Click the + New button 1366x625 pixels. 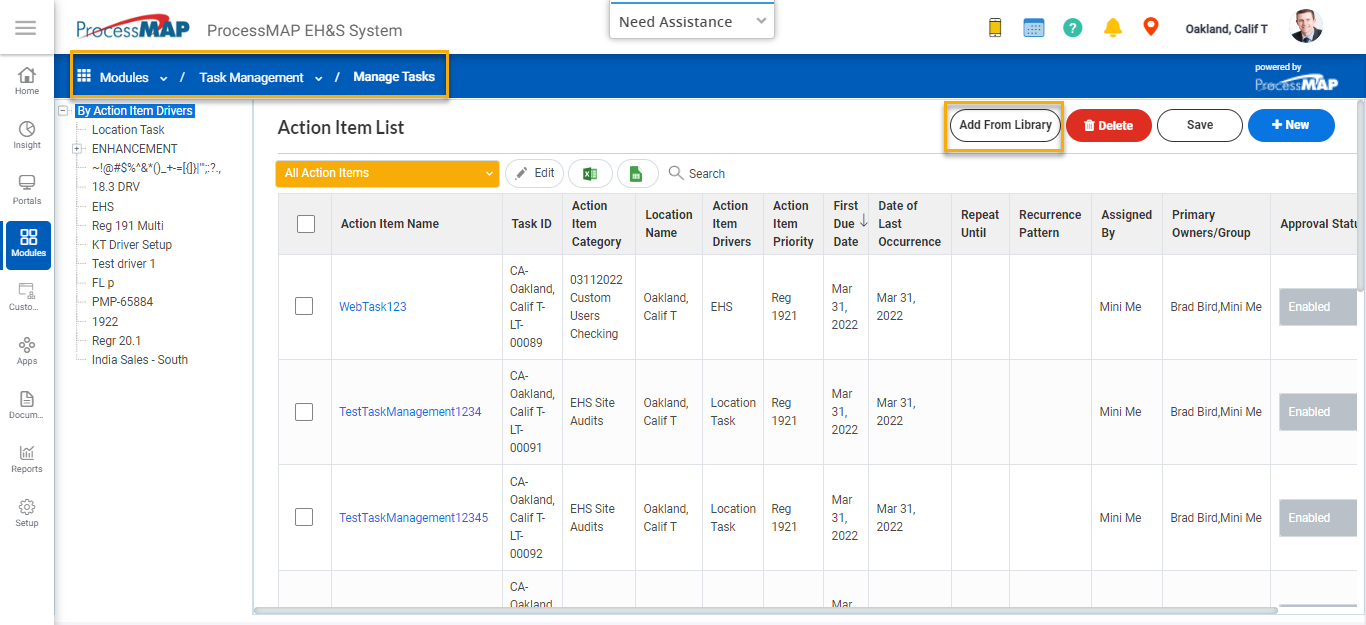(x=1291, y=125)
